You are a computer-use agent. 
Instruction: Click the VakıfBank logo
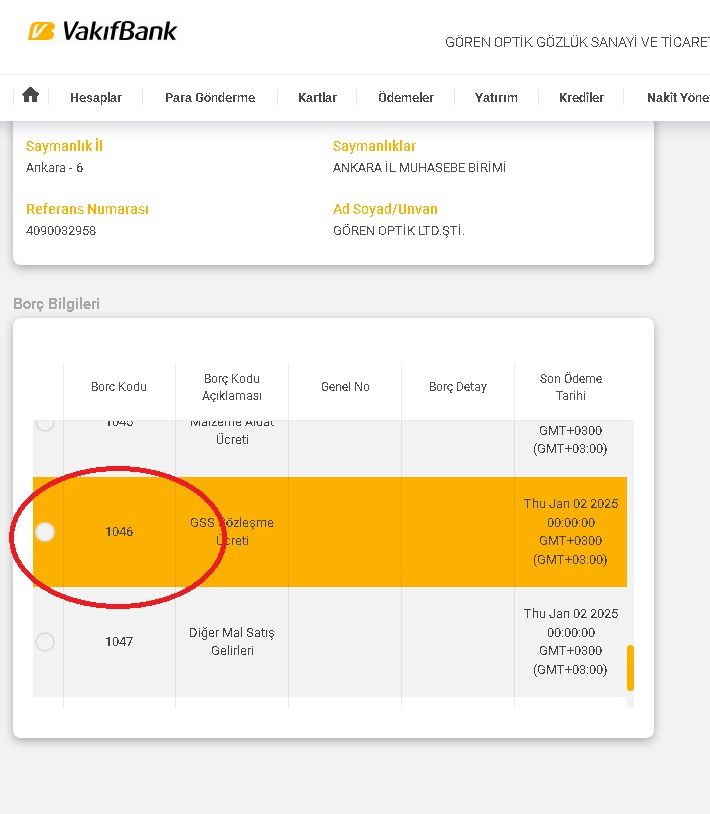(102, 31)
